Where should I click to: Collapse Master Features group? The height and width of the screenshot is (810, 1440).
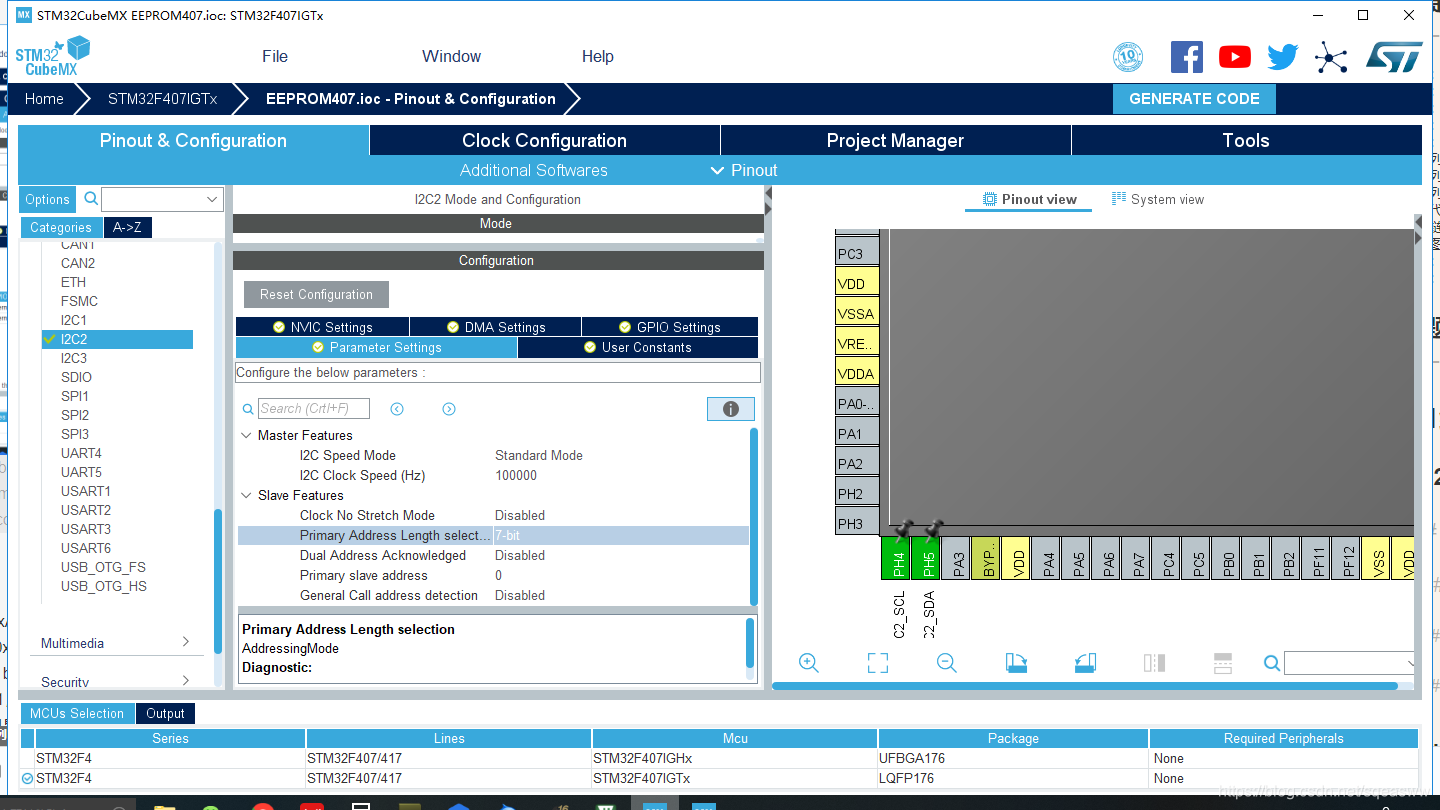point(247,435)
